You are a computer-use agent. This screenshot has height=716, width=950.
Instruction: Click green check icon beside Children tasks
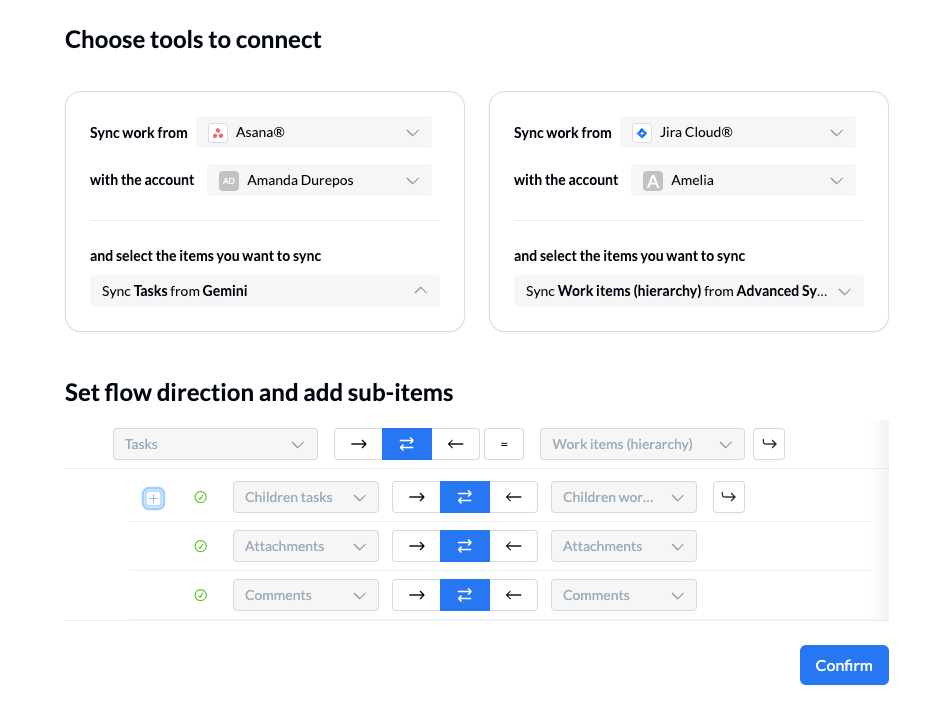(200, 497)
